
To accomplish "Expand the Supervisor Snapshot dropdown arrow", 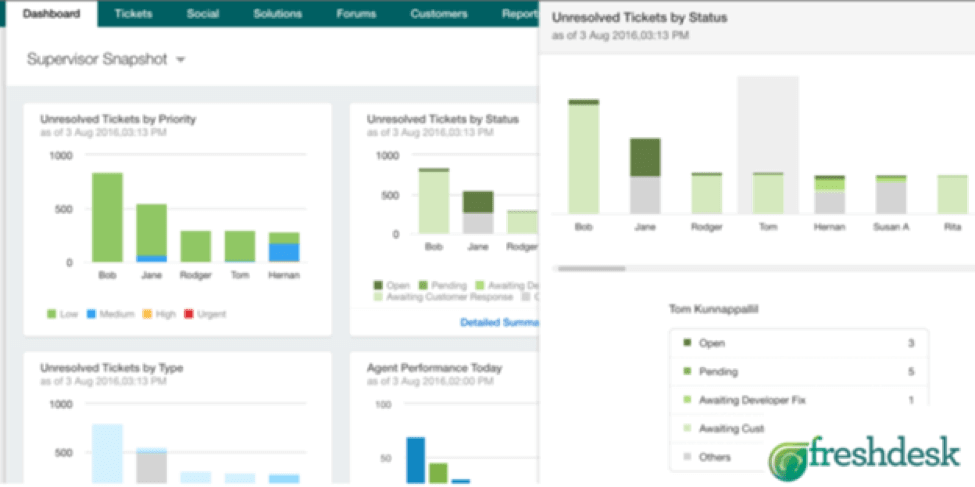I will coord(181,60).
